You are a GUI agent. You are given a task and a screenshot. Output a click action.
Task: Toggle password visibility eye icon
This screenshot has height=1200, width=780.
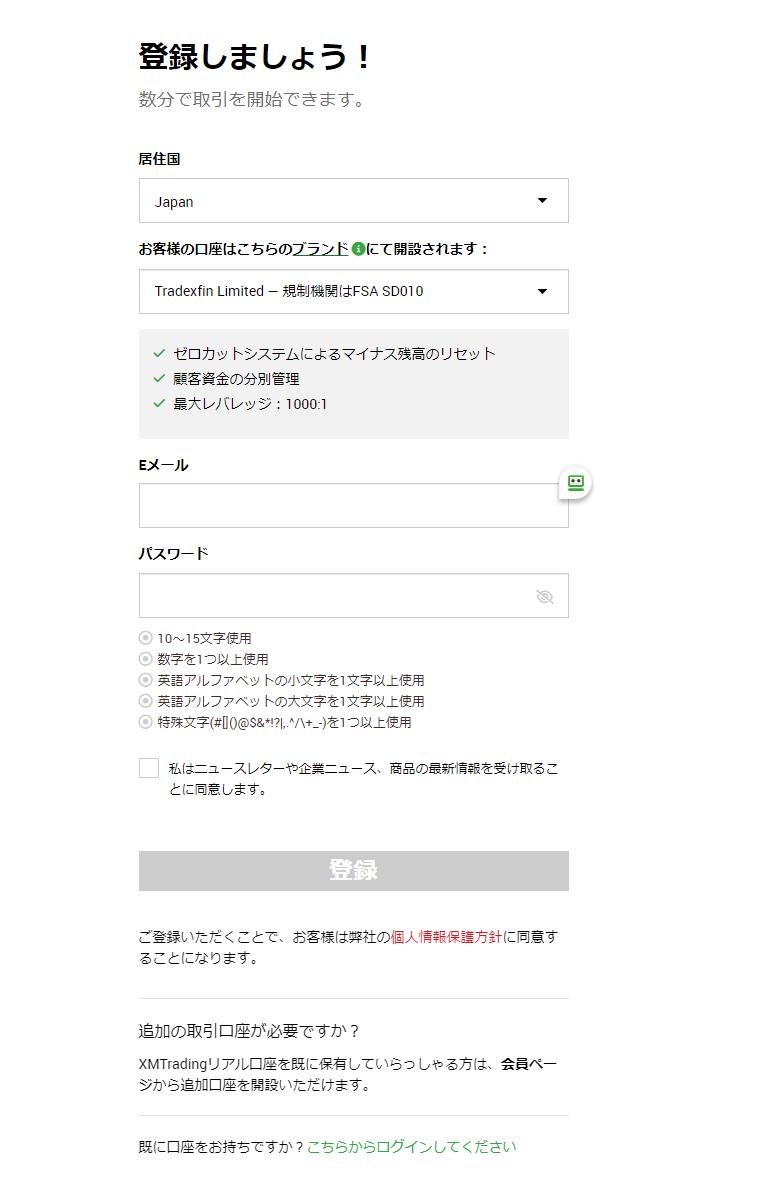point(544,597)
